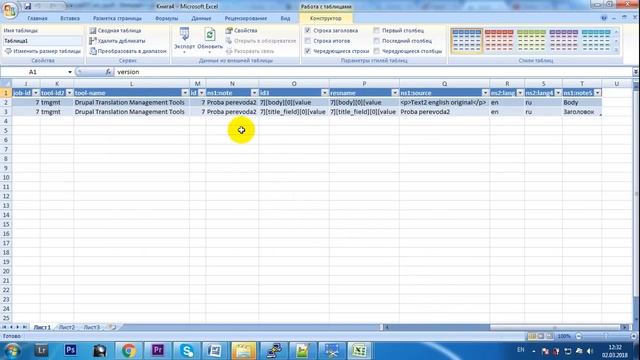This screenshot has width=640, height=360.
Task: Click the Обновить refresh icon
Action: tap(210, 35)
